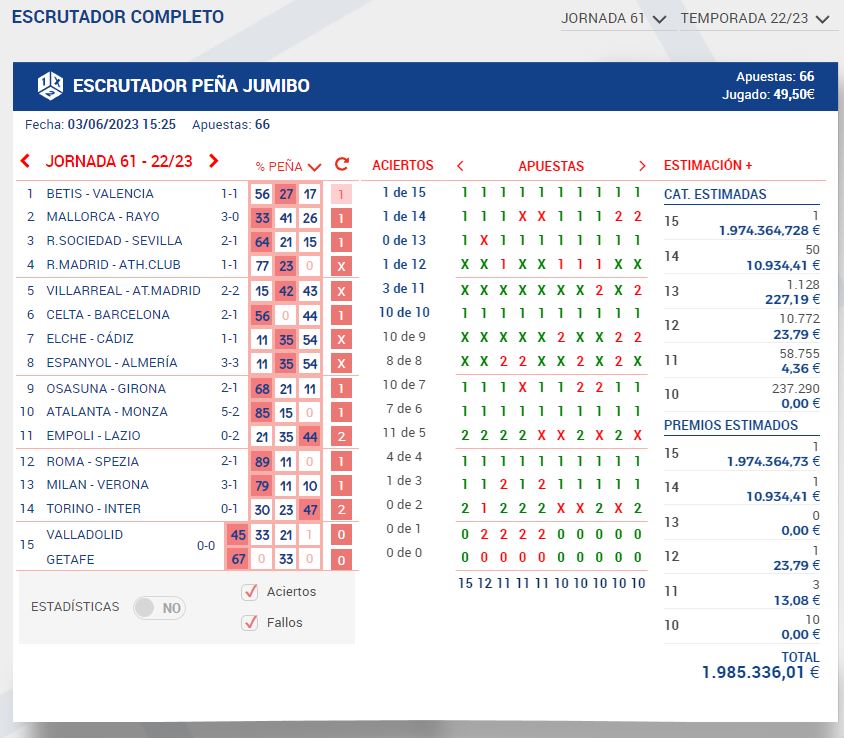
Task: Click the 227,19 € category 13 estimate
Action: pos(792,299)
